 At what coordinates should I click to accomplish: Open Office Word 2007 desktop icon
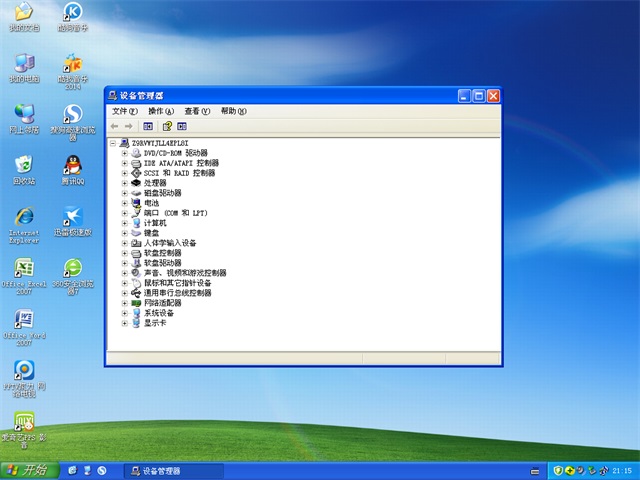point(23,322)
